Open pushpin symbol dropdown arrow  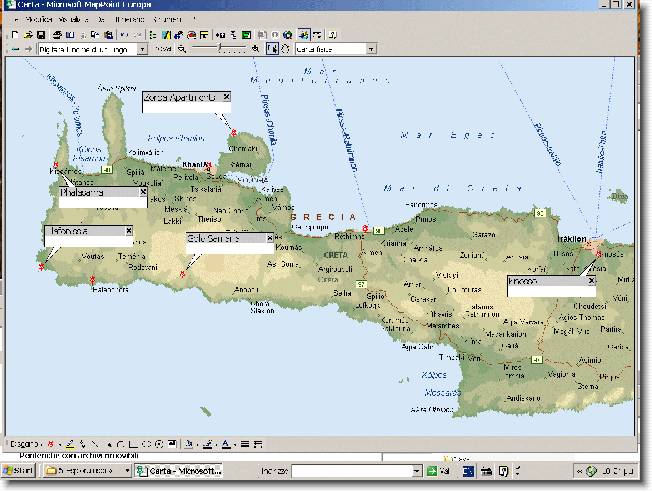59,445
